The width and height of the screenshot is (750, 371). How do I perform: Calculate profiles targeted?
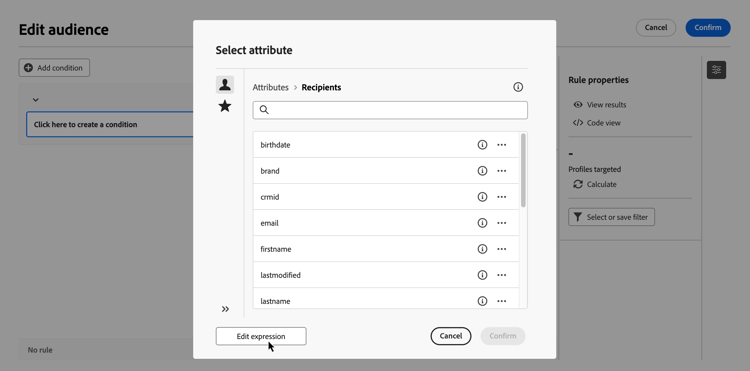(595, 184)
